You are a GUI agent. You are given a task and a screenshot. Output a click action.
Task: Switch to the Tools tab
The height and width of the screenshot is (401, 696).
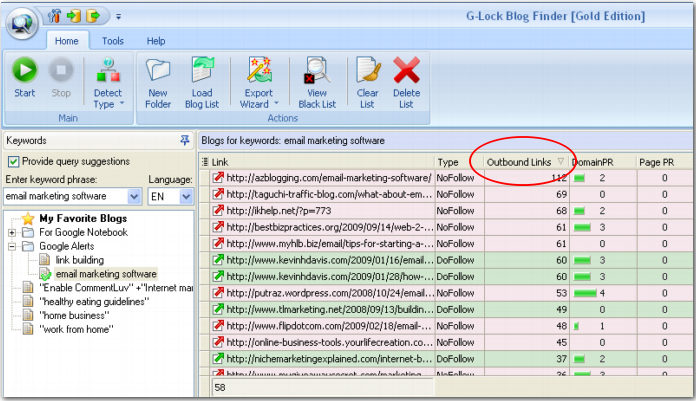(x=113, y=41)
